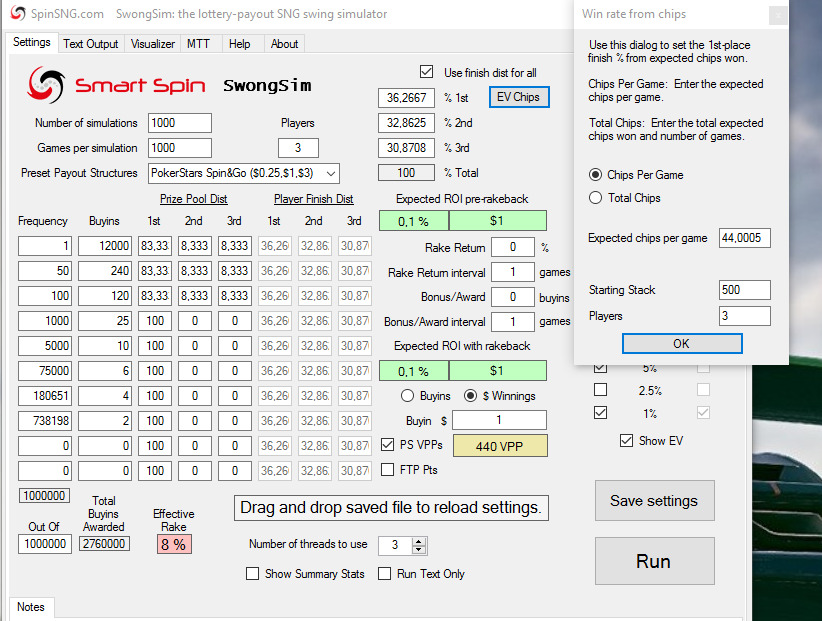Click Number of simulations field

click(179, 123)
